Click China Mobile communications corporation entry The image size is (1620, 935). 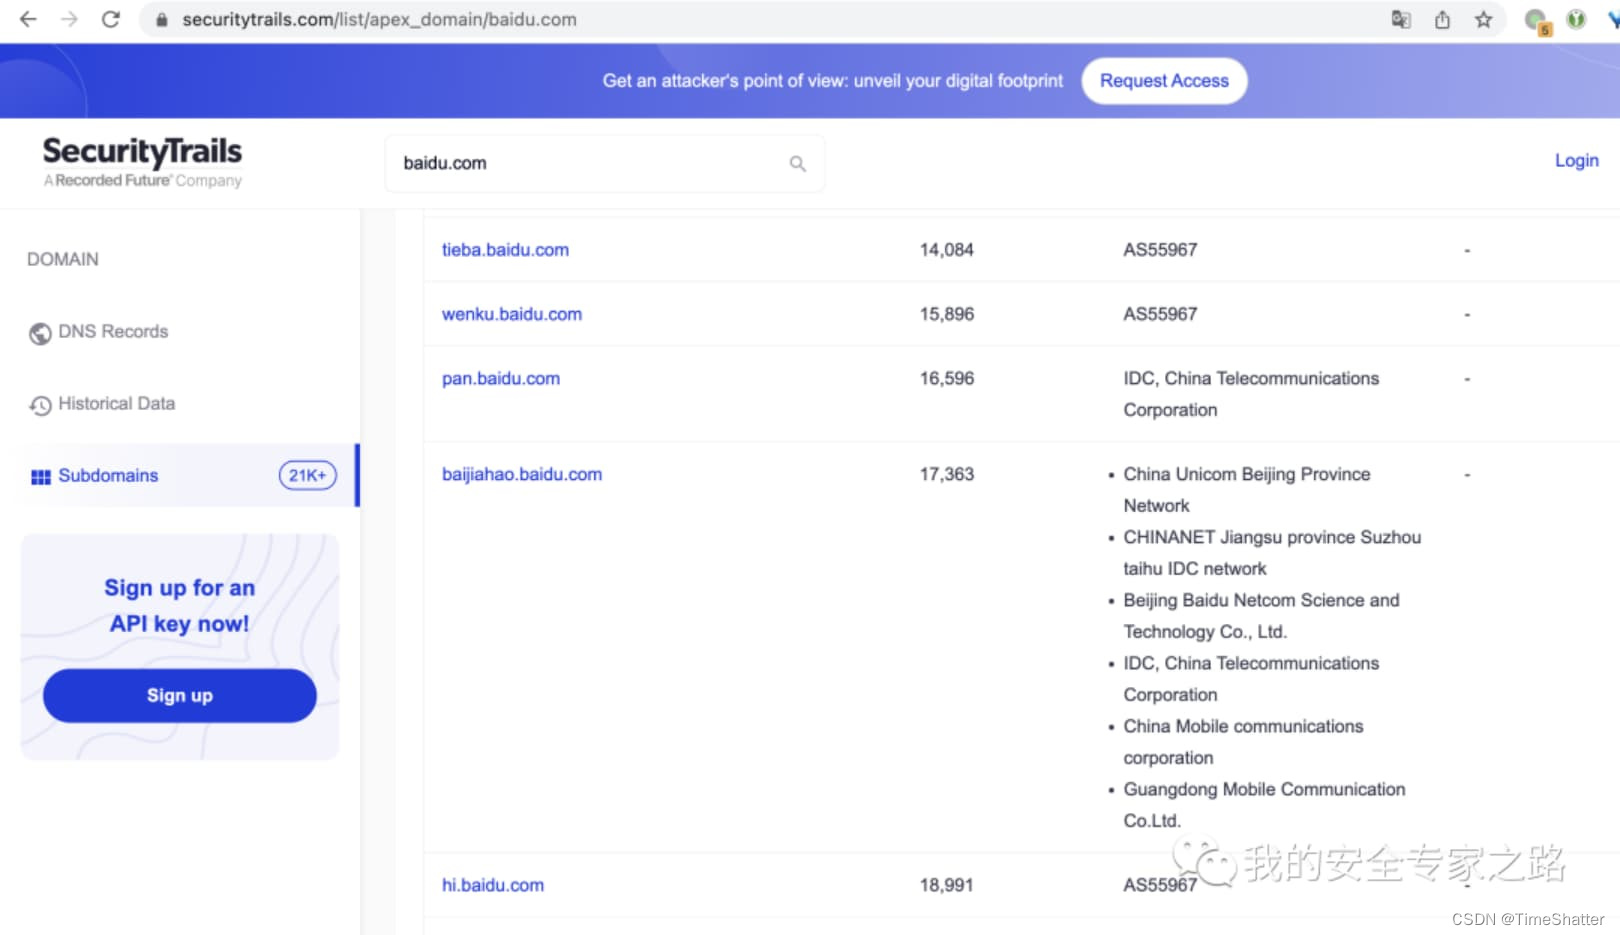pyautogui.click(x=1243, y=742)
